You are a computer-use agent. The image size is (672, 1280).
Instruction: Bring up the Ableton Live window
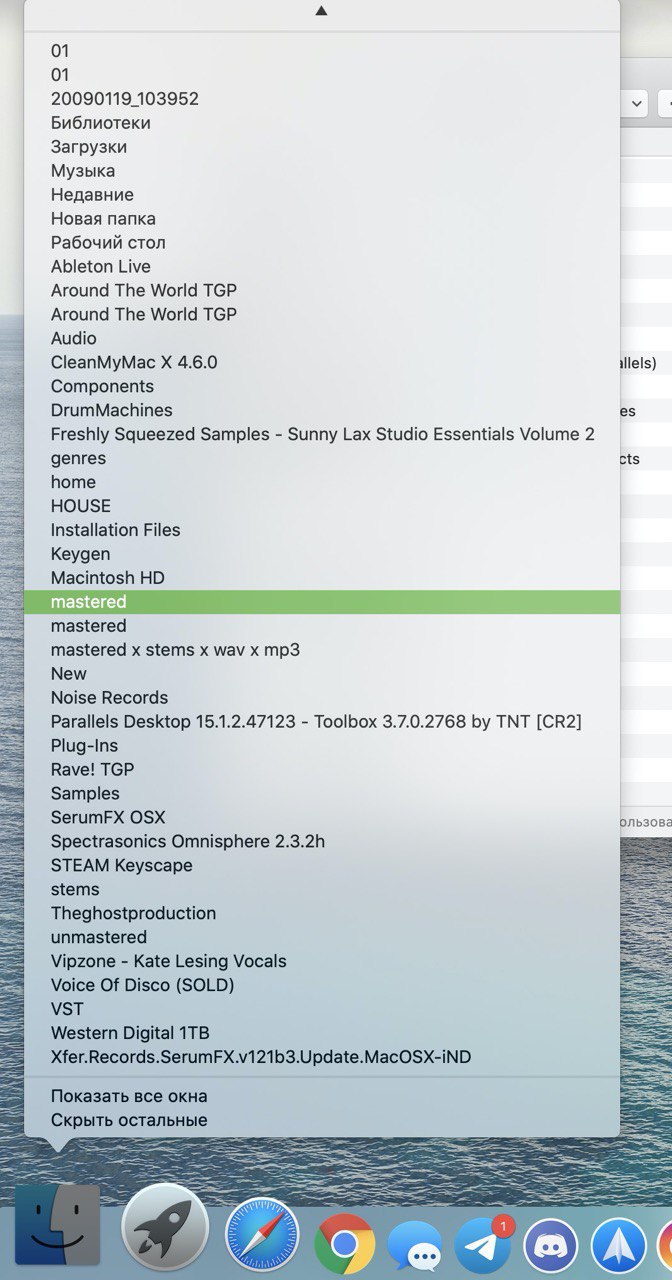(322, 266)
